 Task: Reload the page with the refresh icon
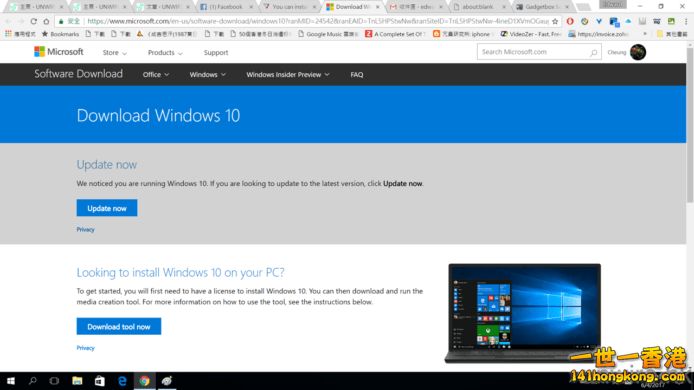[34, 21]
